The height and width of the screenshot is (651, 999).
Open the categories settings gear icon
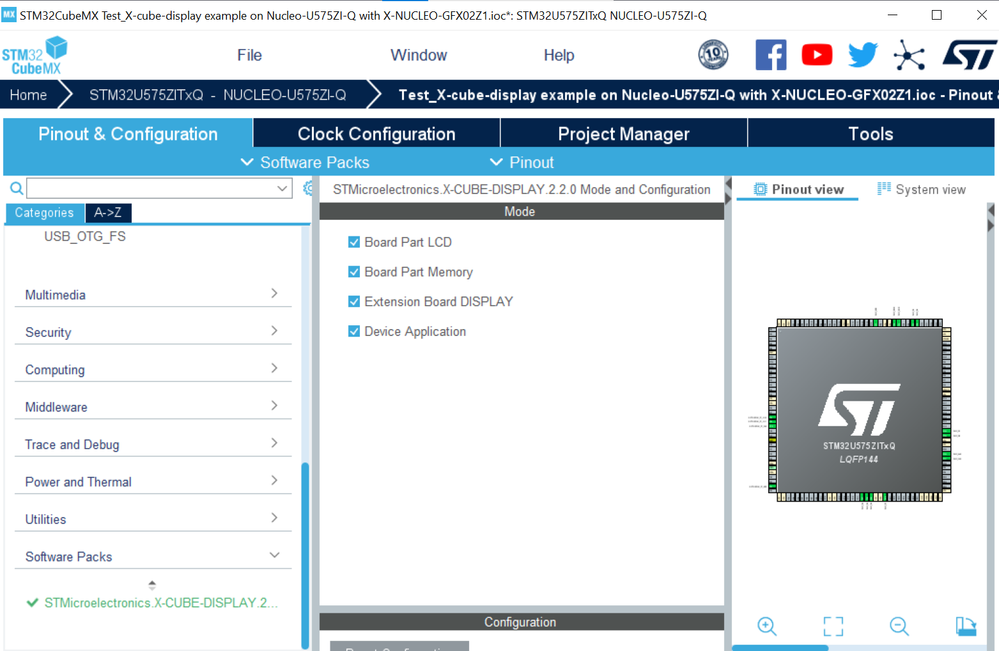(308, 189)
